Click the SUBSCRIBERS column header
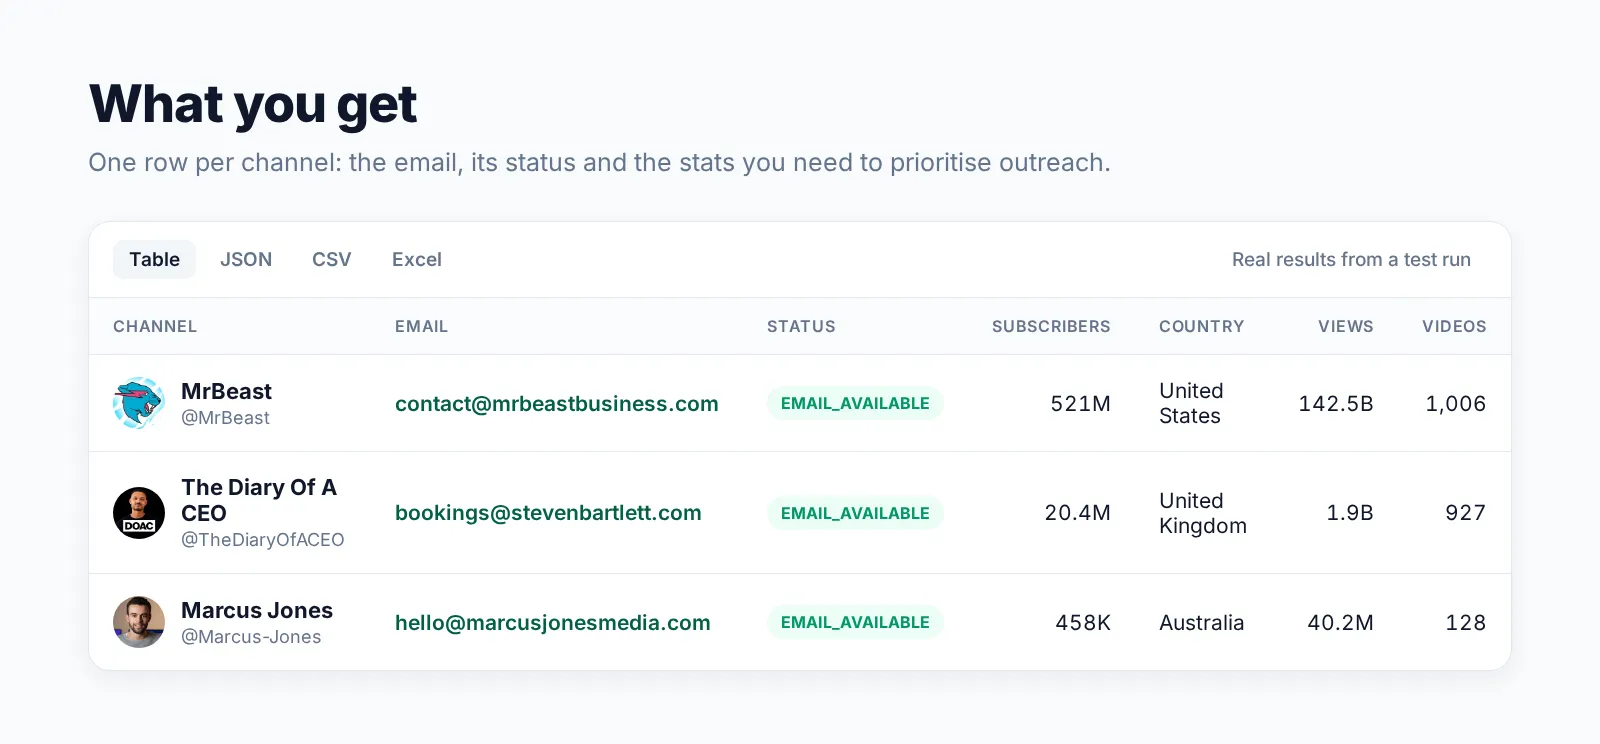This screenshot has width=1600, height=744. coord(1051,326)
